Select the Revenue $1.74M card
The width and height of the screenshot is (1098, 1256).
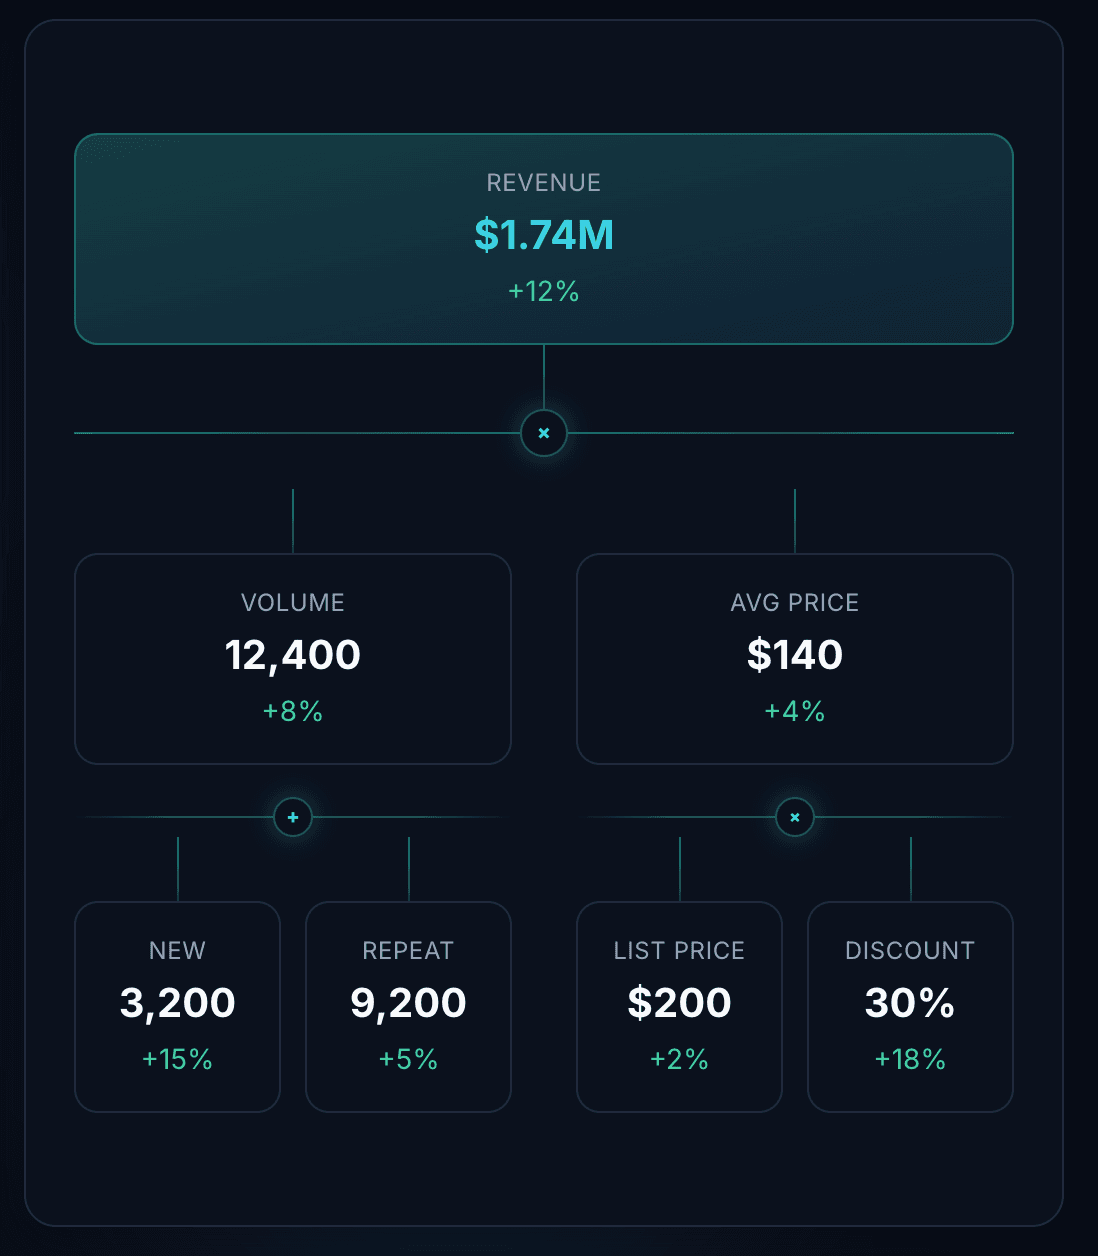click(x=544, y=239)
